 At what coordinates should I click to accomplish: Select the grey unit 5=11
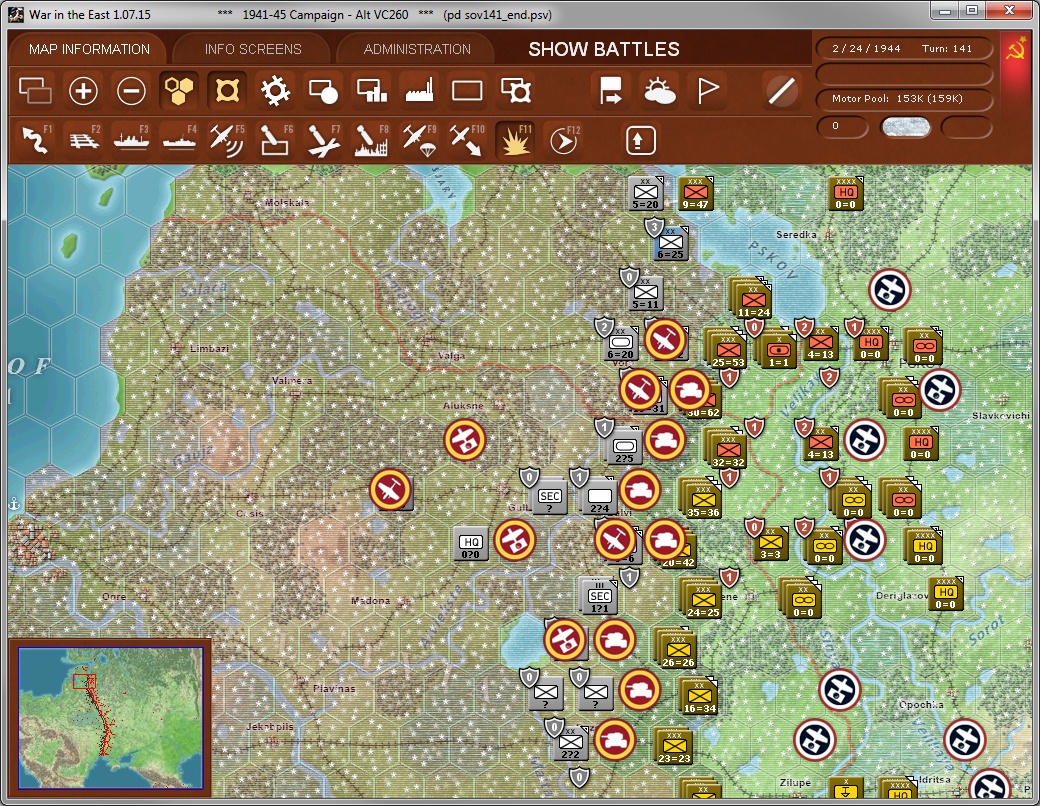[645, 294]
